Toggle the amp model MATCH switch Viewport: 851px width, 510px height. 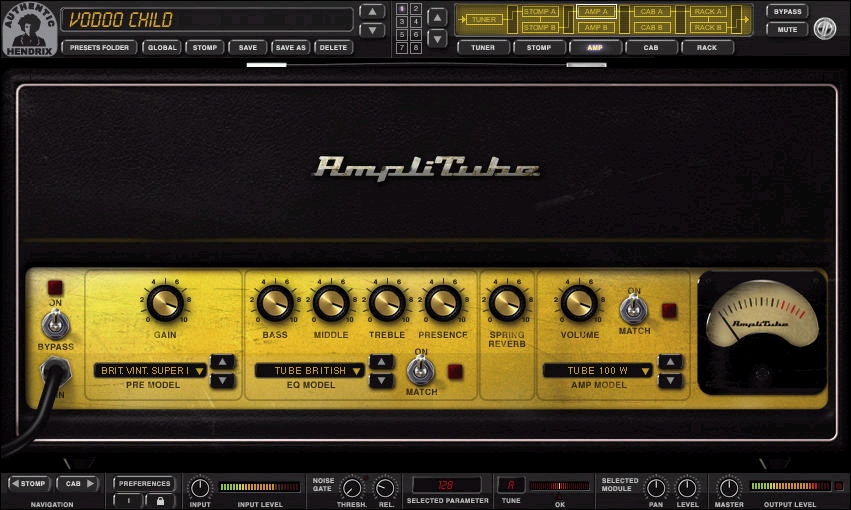tap(633, 309)
